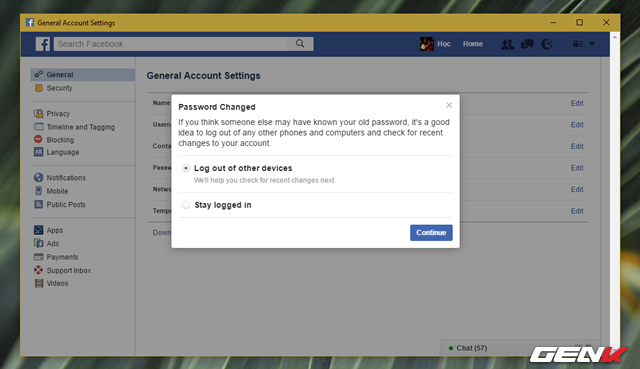
Task: Click the Payments card icon
Action: [x=38, y=257]
